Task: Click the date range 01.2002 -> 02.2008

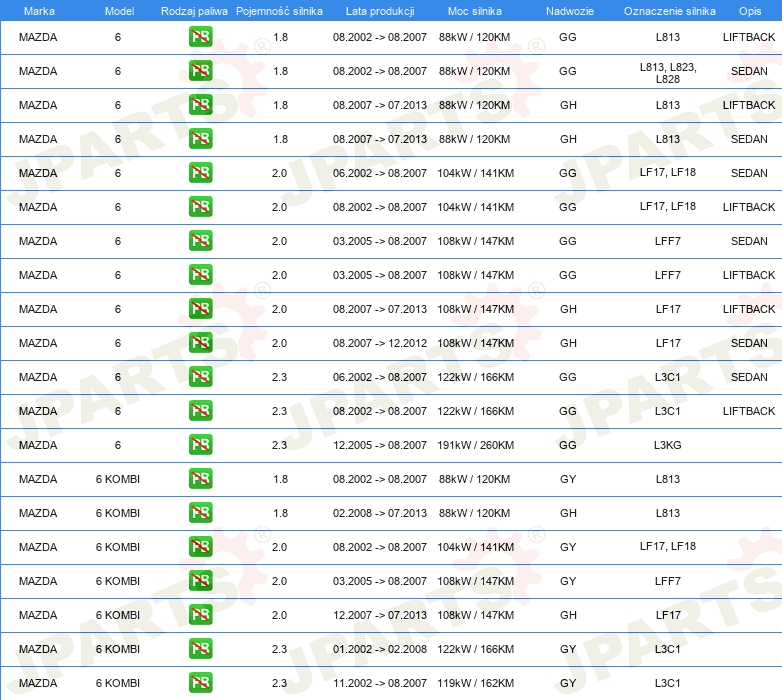Action: (x=380, y=649)
